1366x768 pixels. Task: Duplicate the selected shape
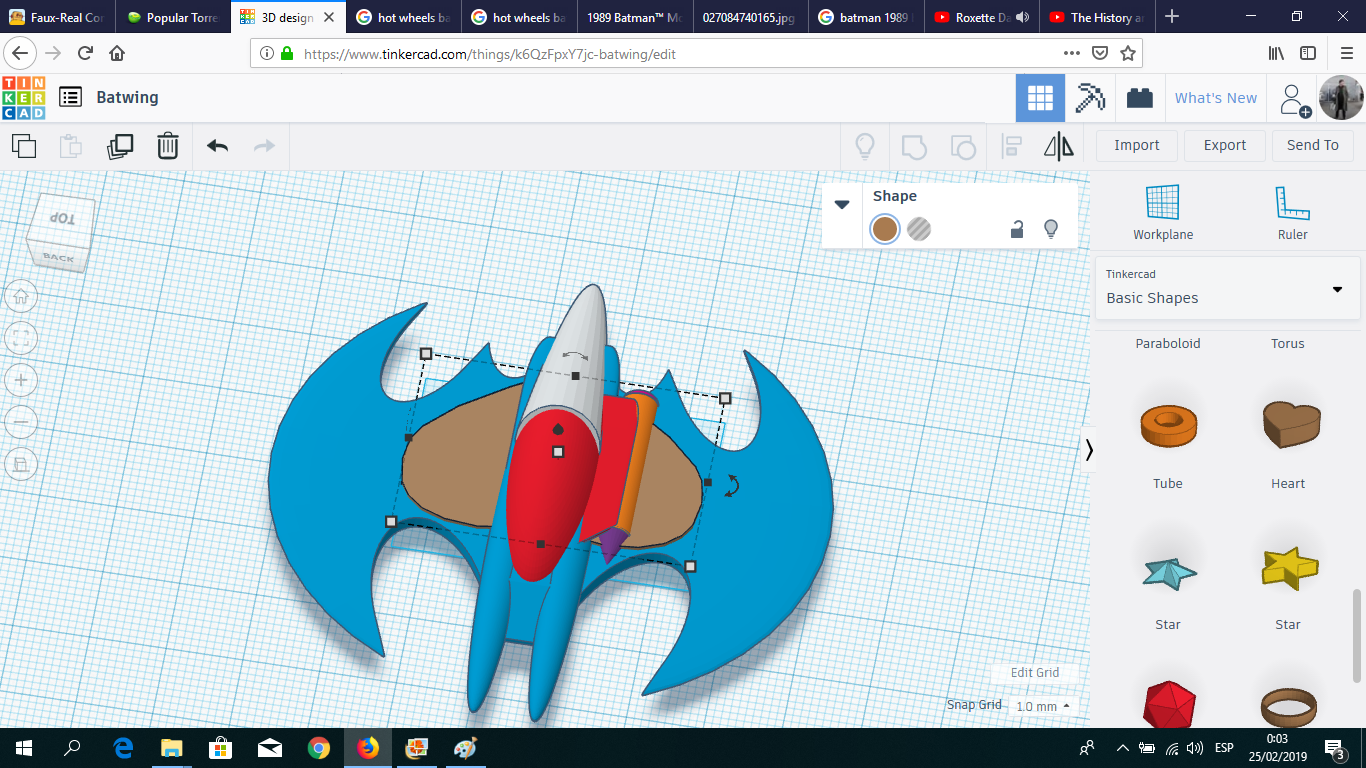120,146
